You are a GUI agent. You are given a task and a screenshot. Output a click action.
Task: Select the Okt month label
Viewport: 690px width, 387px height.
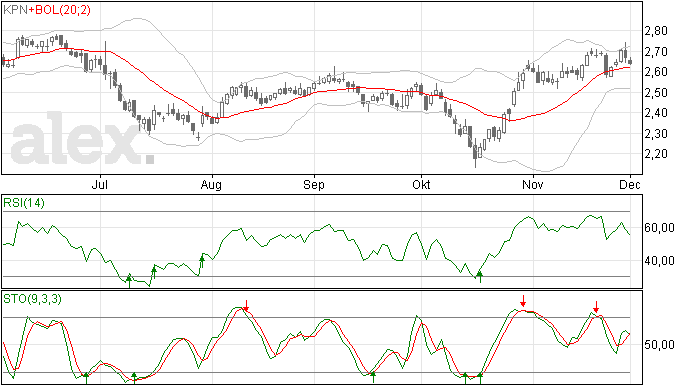421,184
